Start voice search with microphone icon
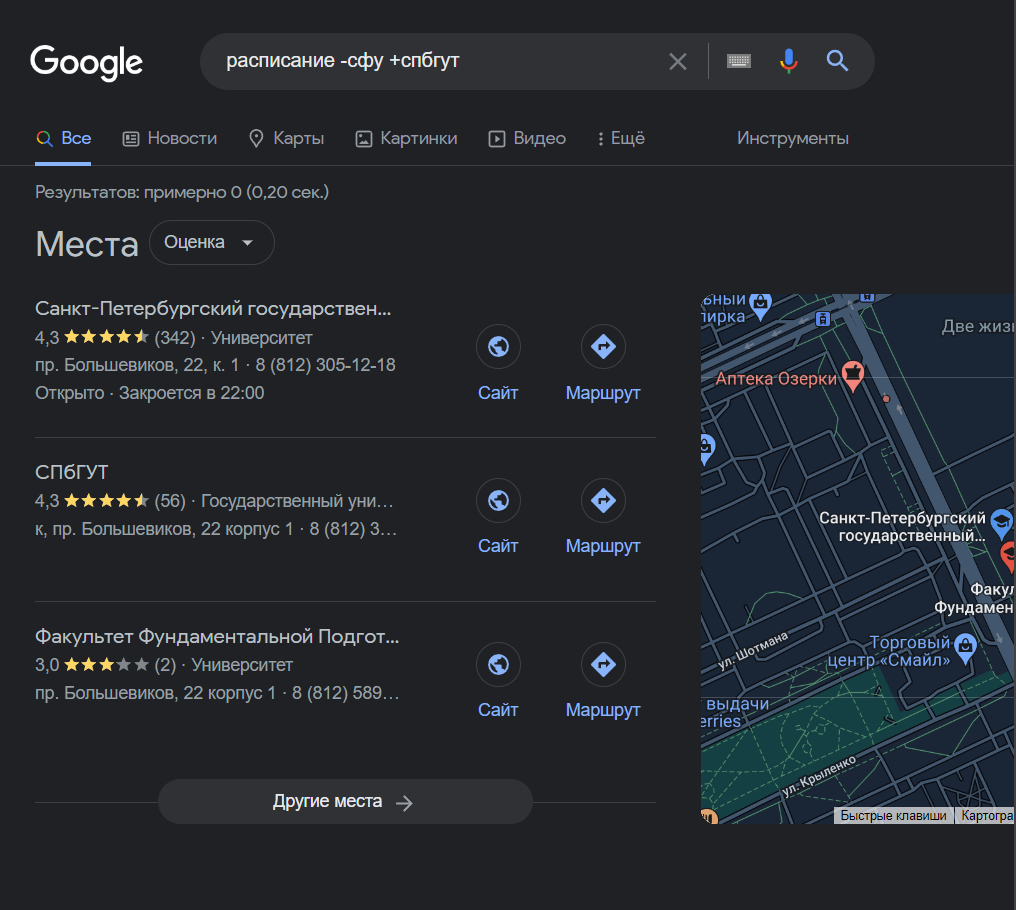This screenshot has width=1016, height=910. tap(789, 61)
